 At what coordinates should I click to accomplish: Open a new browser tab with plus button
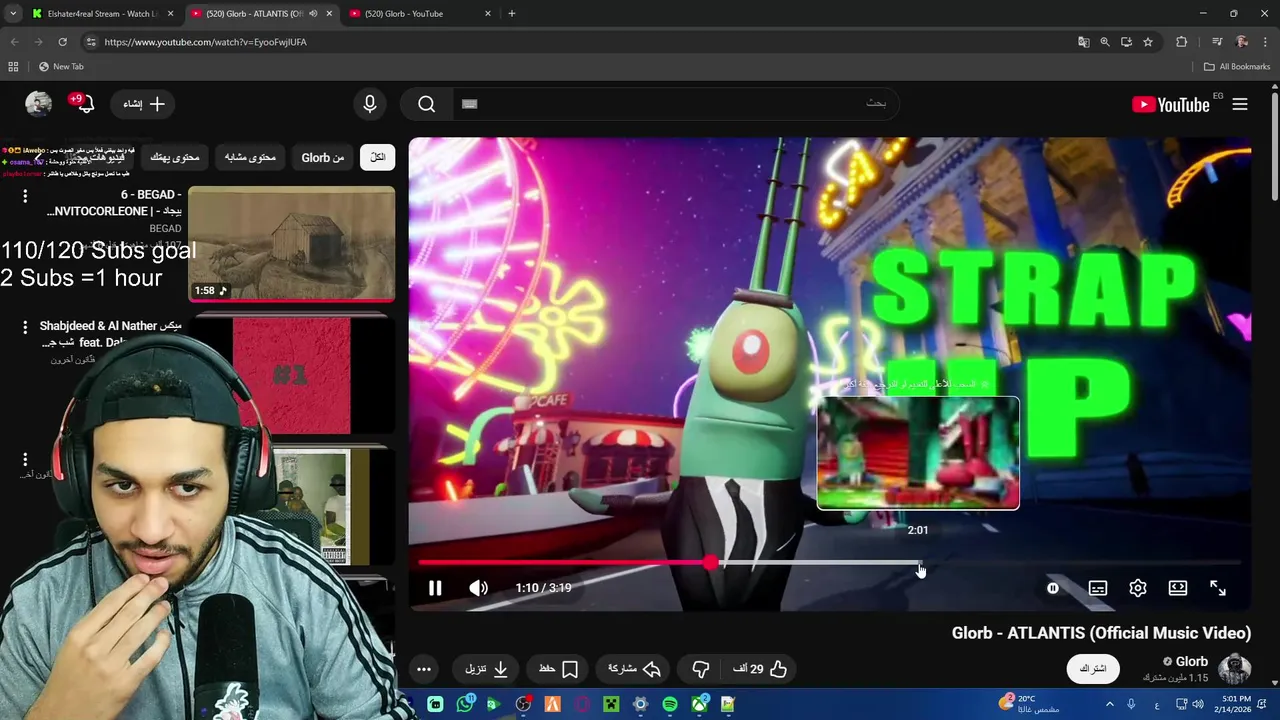pos(512,14)
